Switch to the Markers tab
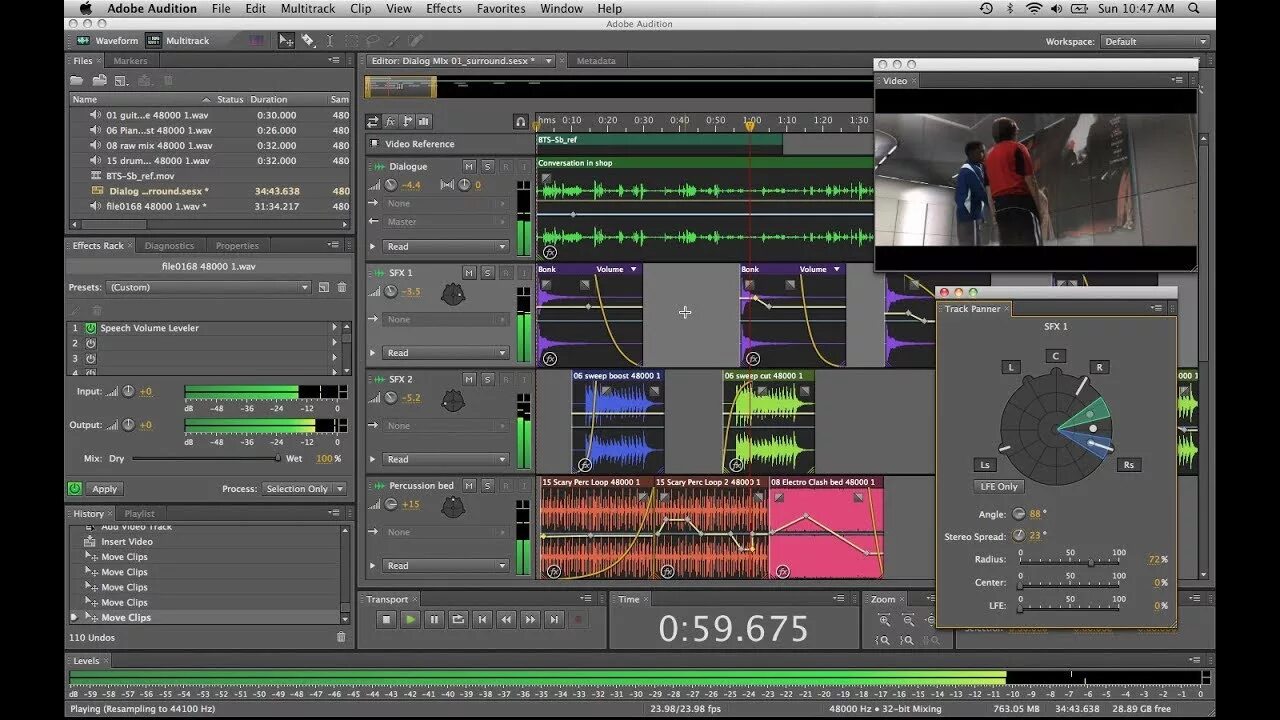This screenshot has width=1280, height=720. (130, 61)
